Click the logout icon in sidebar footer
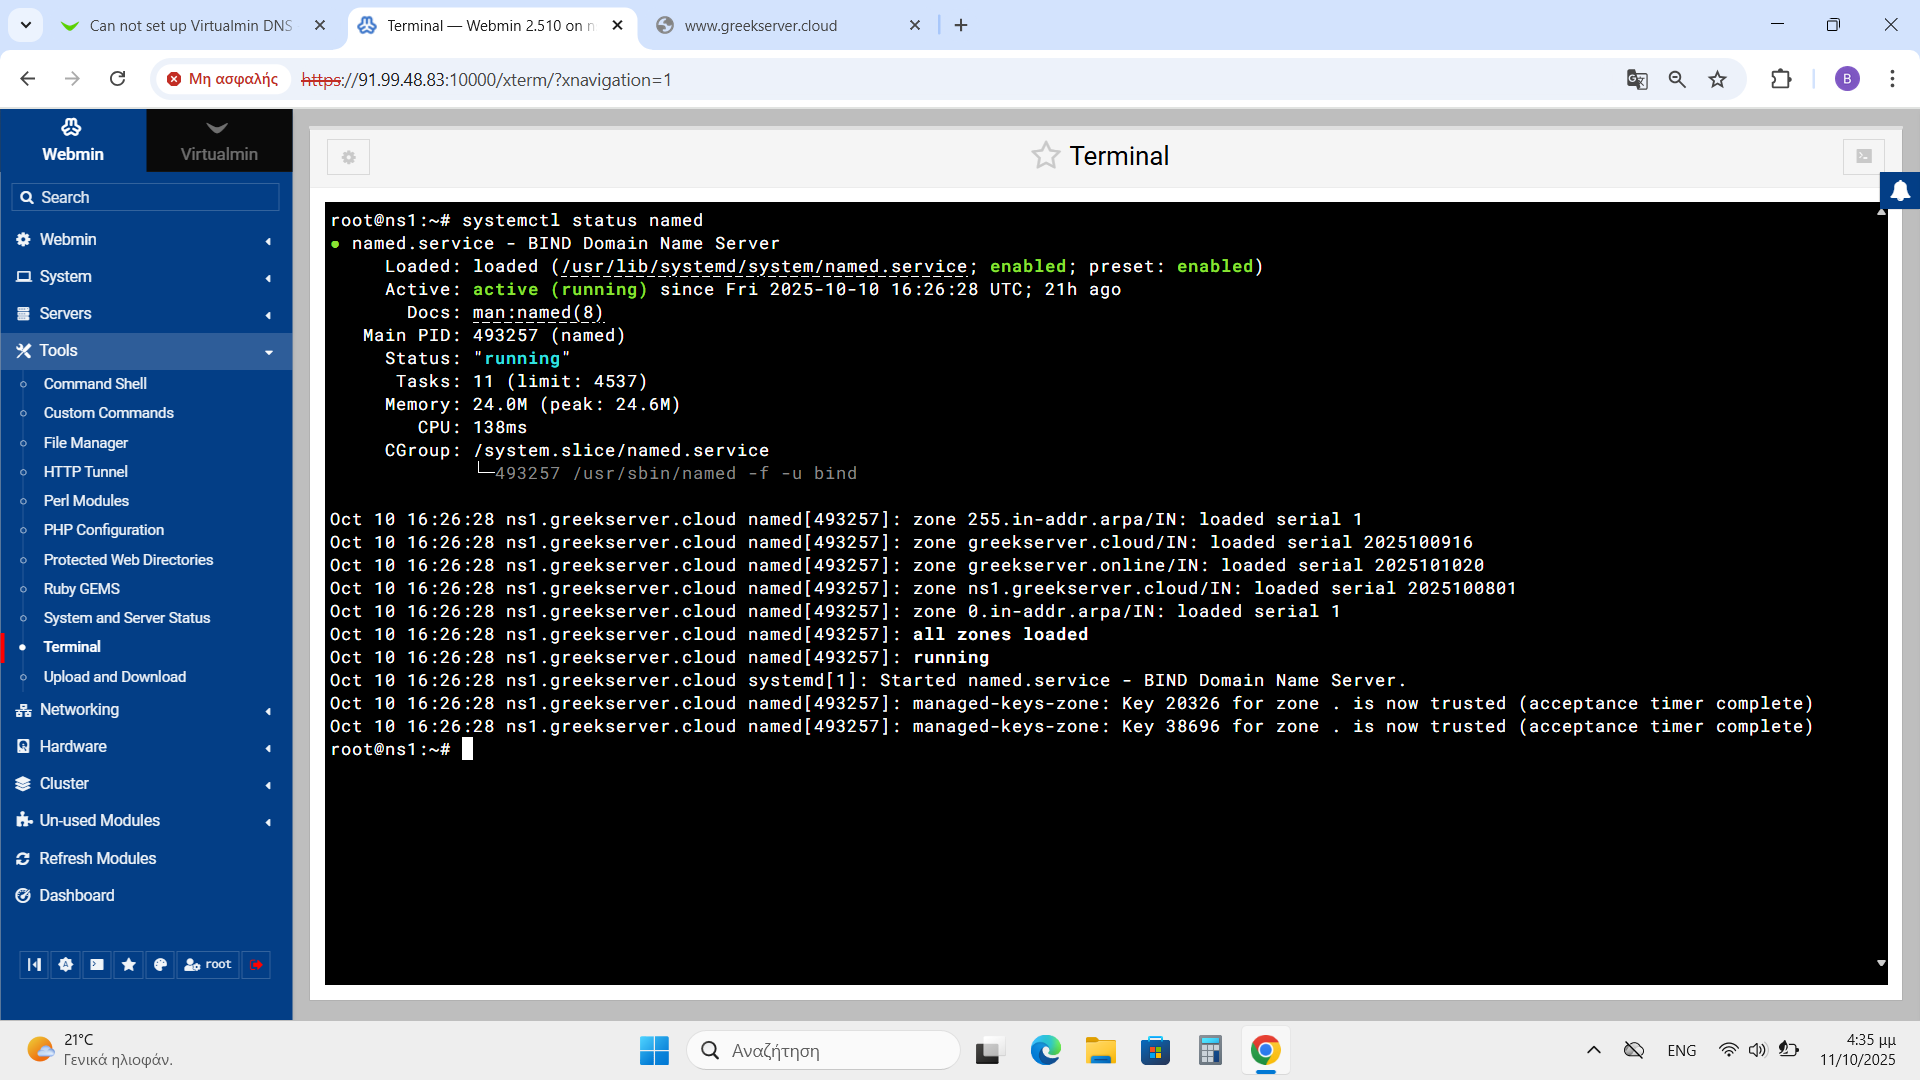Screen dimensions: 1920x1080 coord(256,964)
